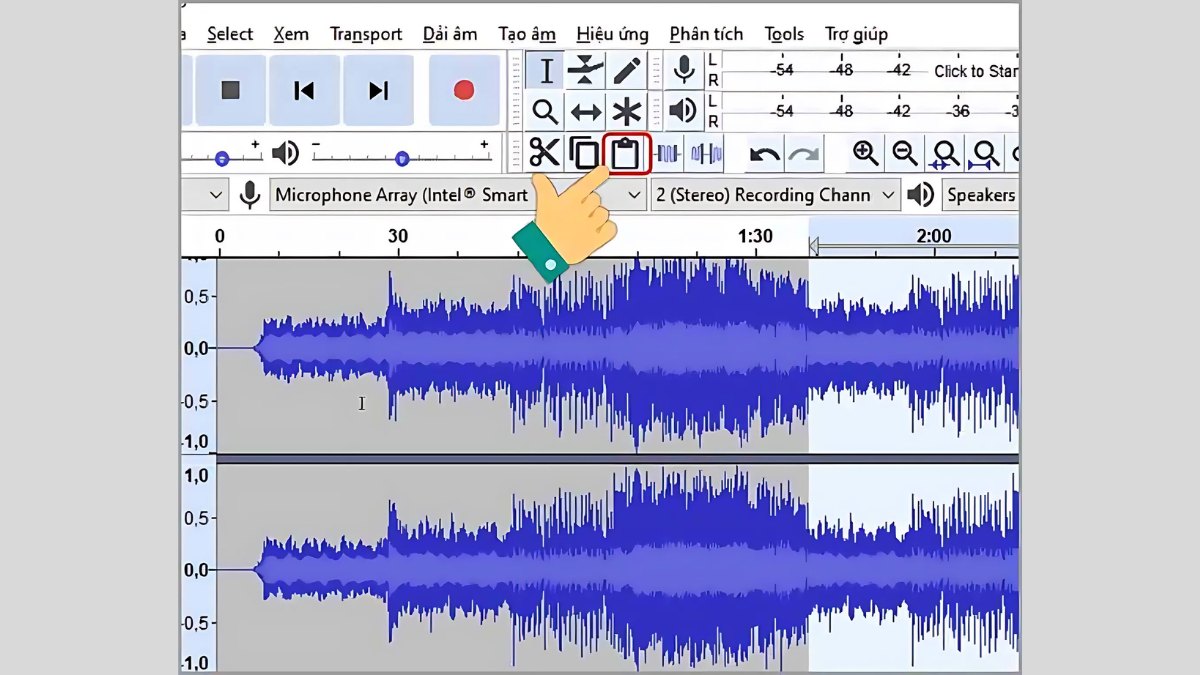Select the Envelope tool
Screen dimensions: 1200x675
pos(585,71)
